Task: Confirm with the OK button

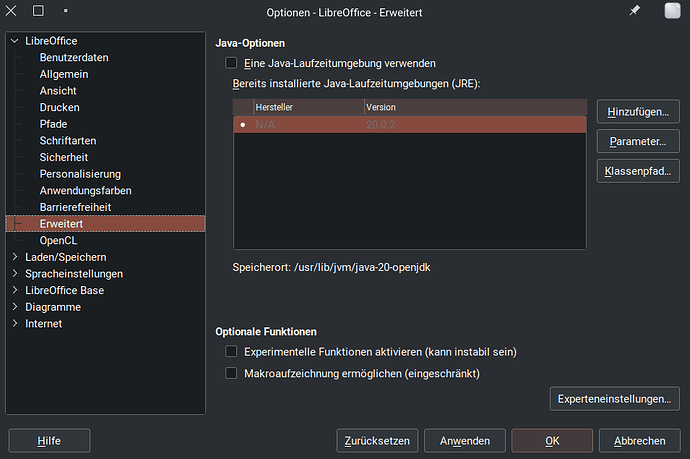Action: point(552,441)
